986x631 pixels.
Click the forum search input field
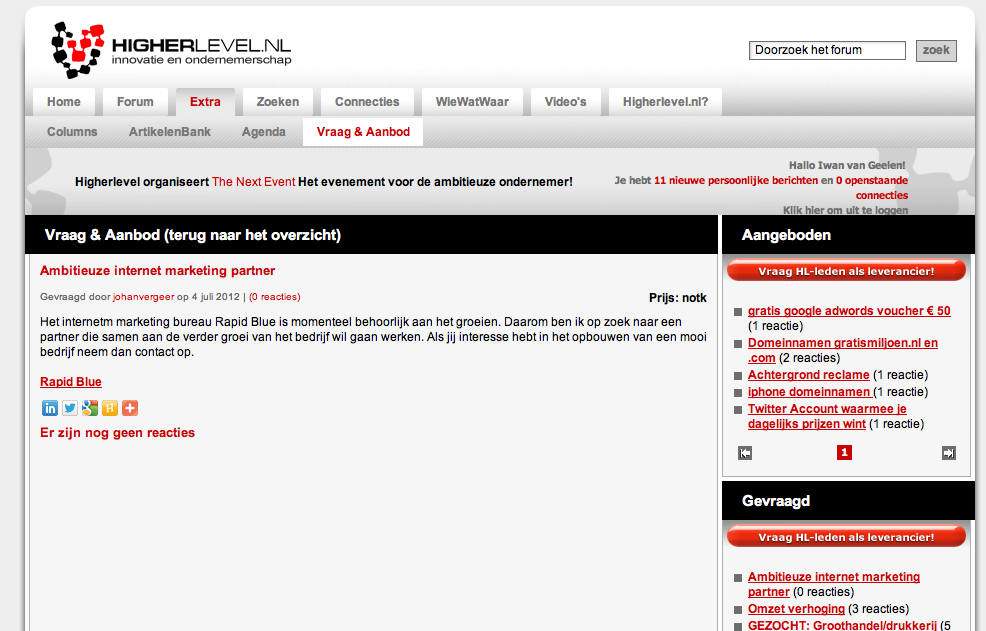[x=827, y=50]
